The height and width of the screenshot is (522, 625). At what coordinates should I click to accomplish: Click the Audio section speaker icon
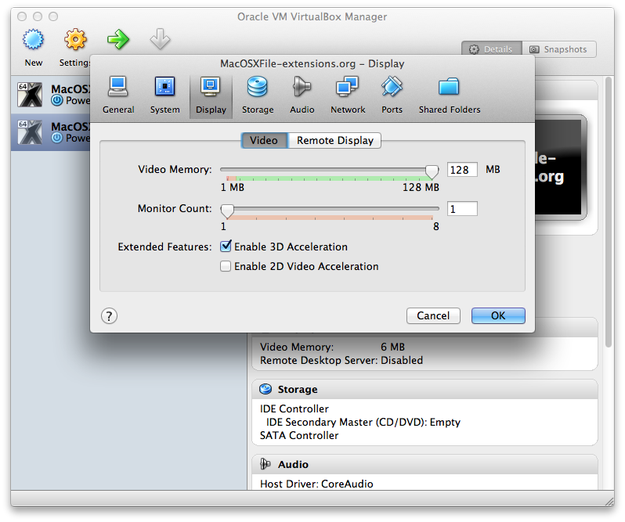coord(265,464)
